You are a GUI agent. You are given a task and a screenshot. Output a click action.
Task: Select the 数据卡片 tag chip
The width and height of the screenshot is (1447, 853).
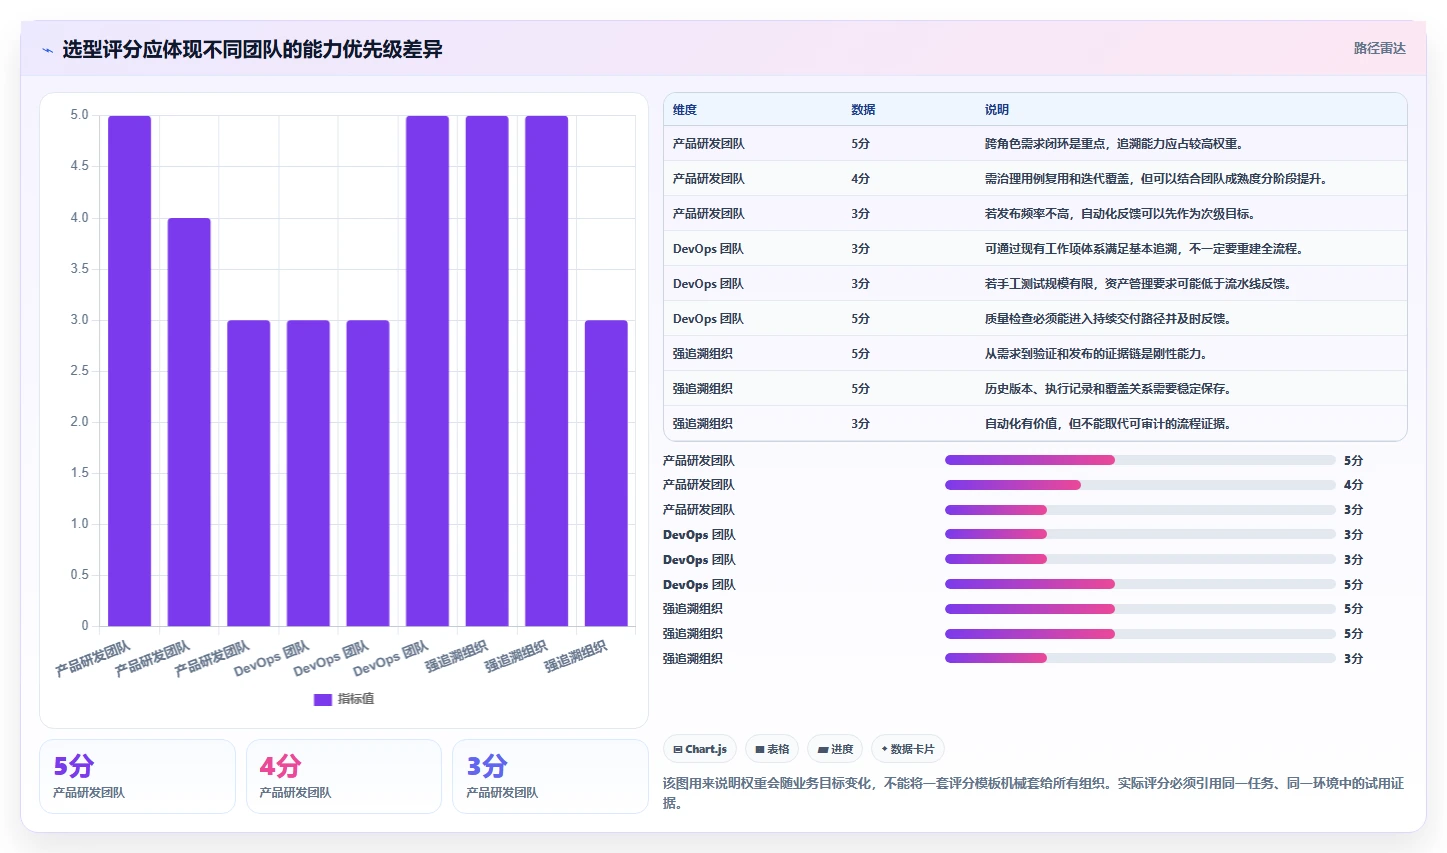(908, 749)
